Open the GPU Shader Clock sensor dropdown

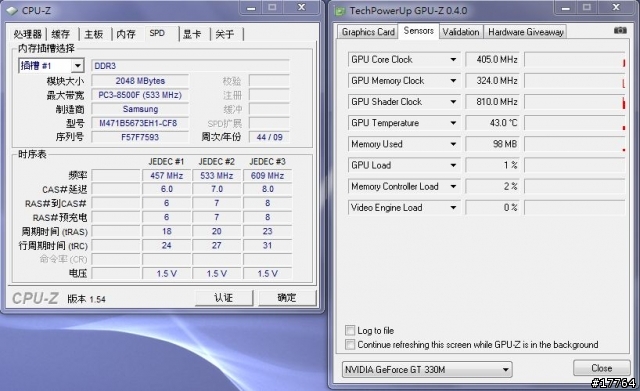453,102
